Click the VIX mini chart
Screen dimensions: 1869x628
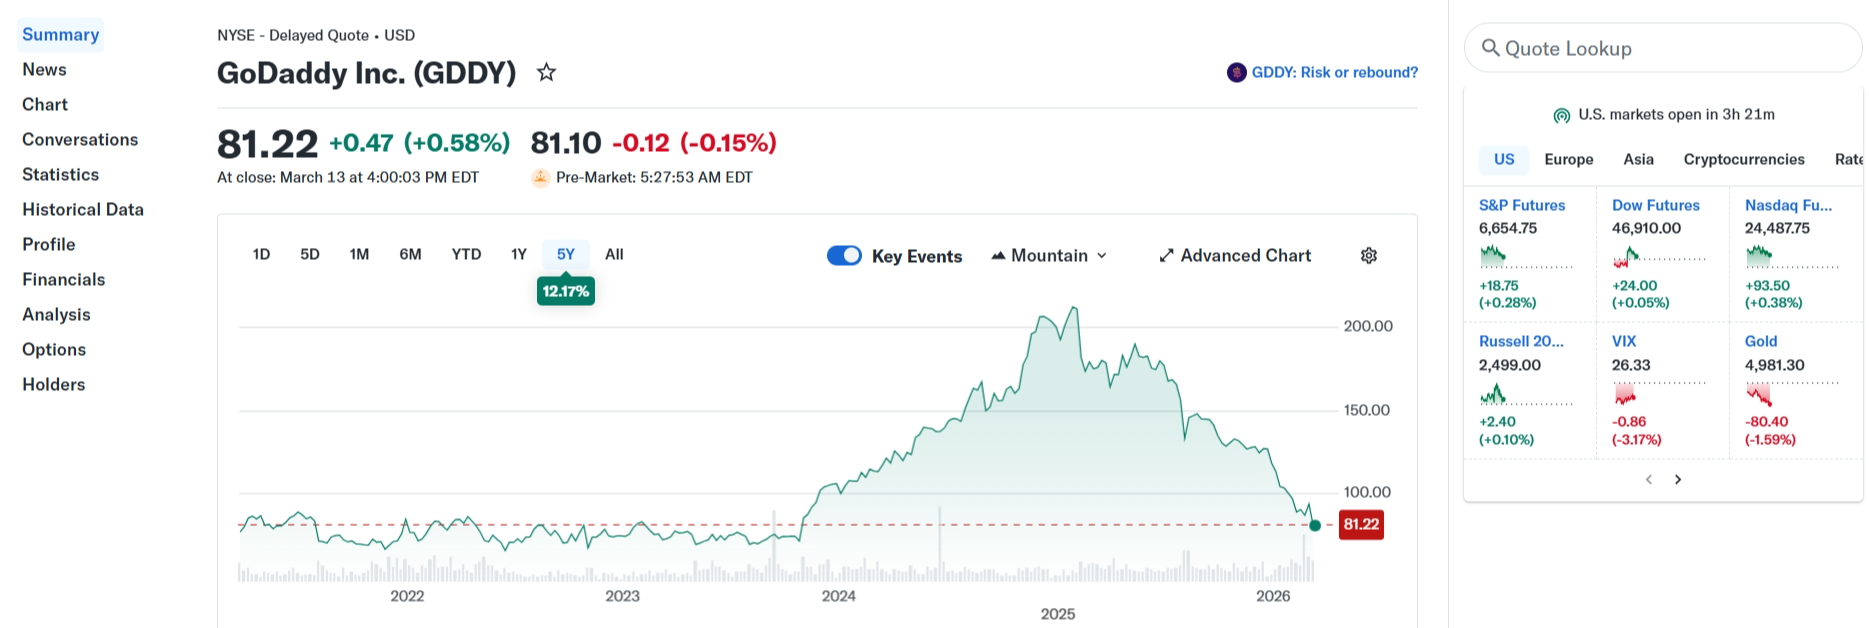coord(1659,393)
